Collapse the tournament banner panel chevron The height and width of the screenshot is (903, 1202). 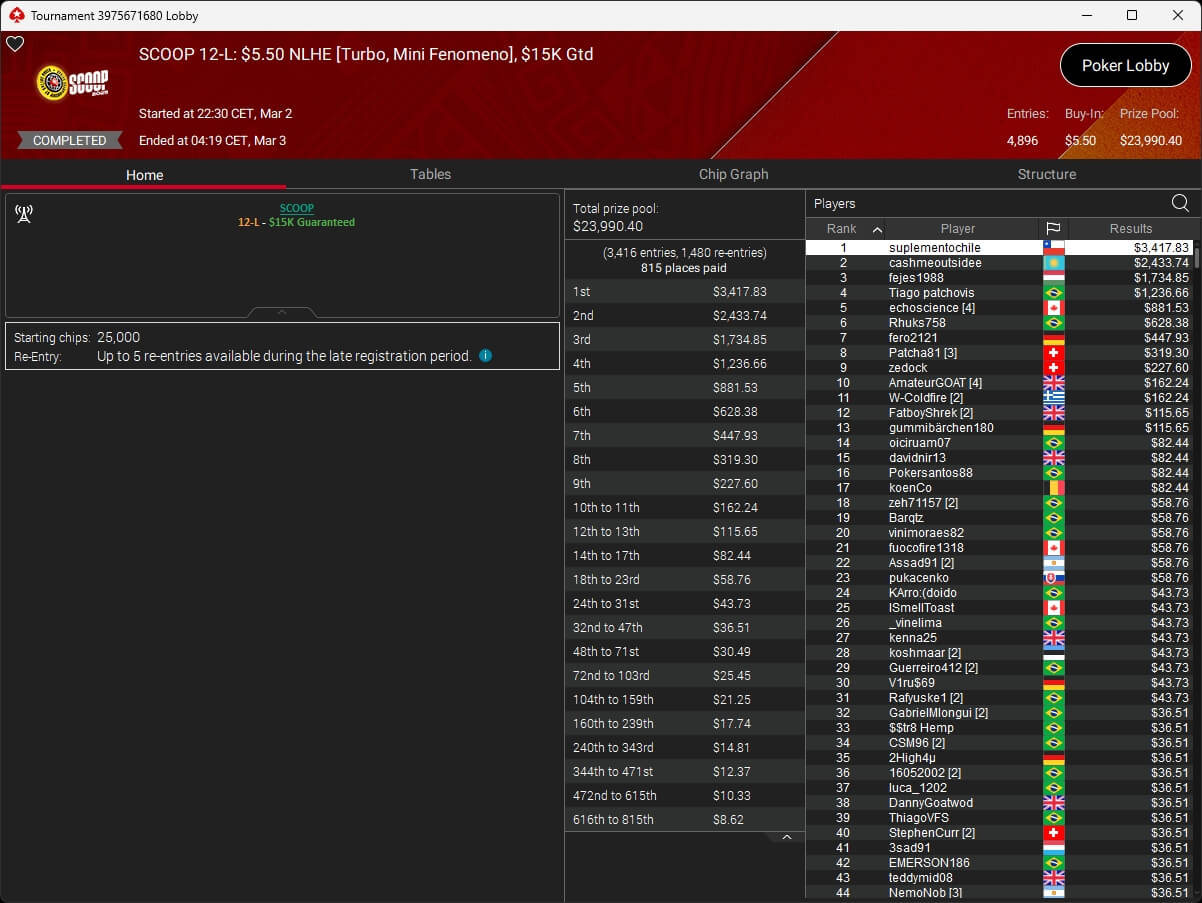click(x=282, y=312)
